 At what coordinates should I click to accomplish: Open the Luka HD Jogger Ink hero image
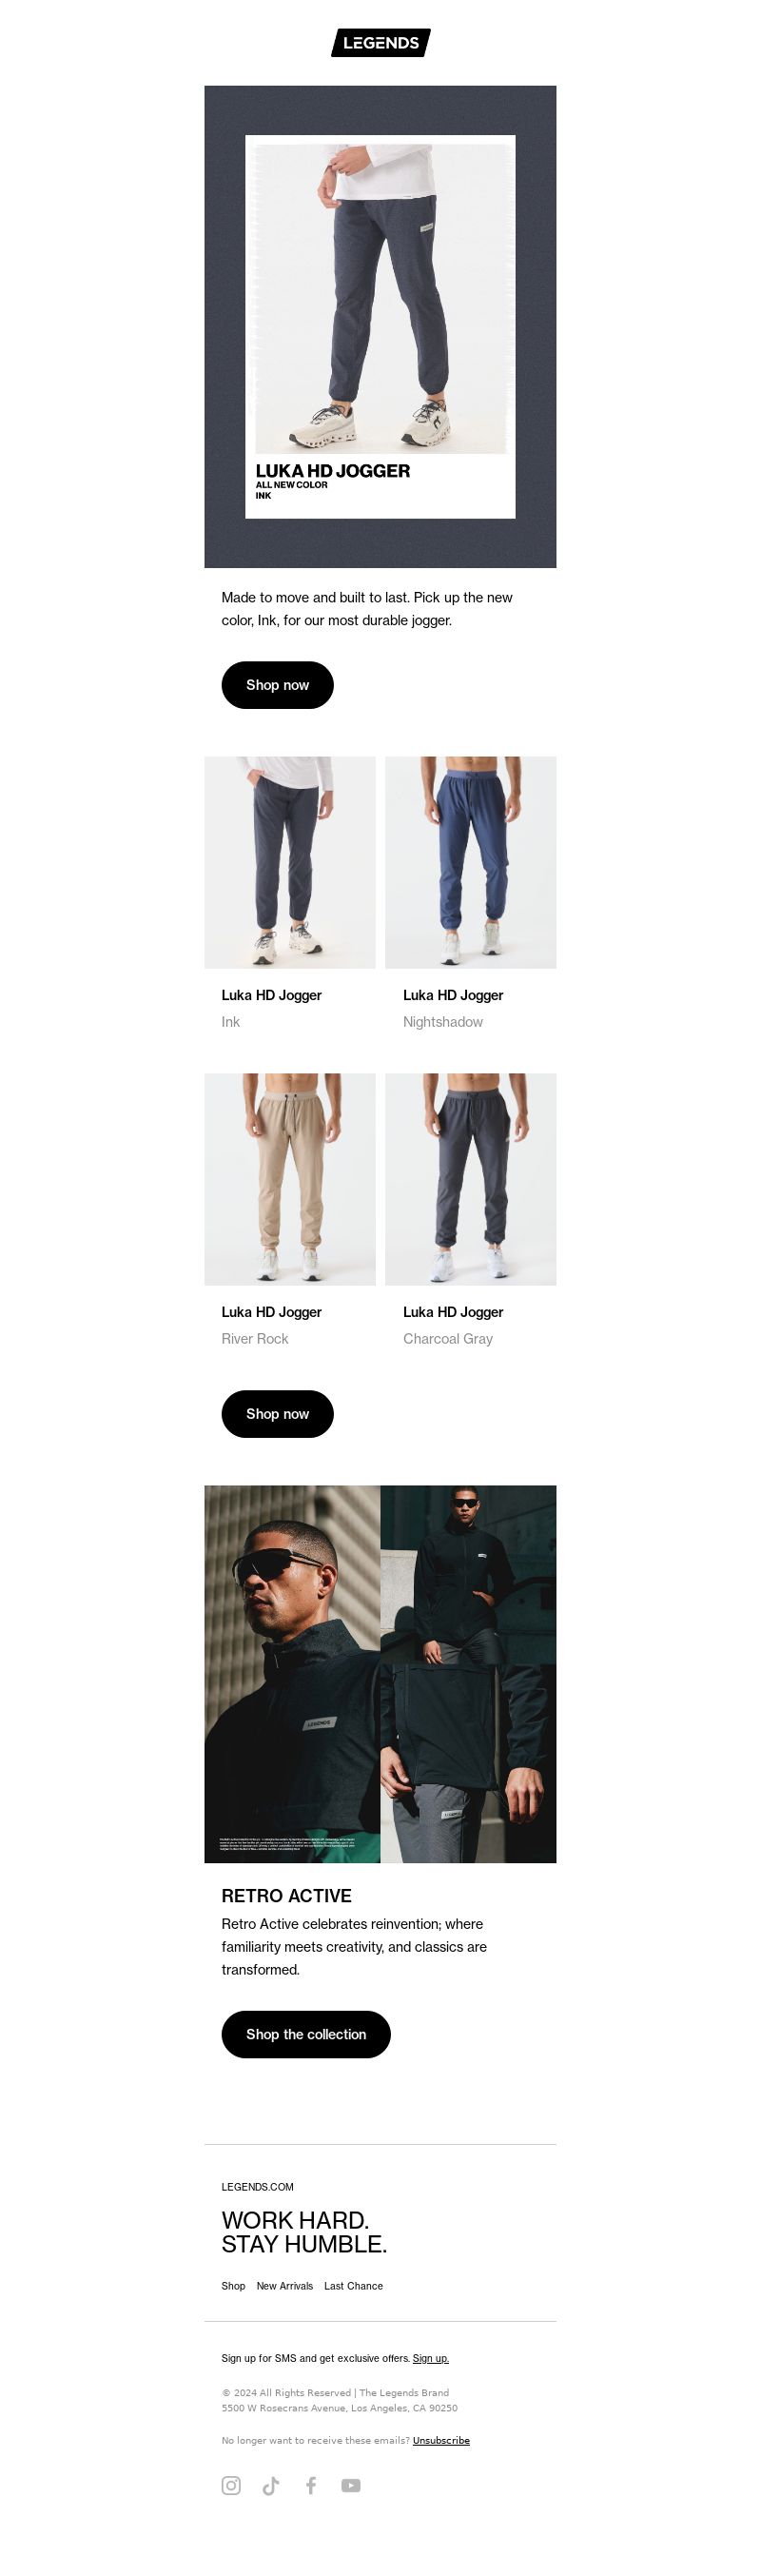pyautogui.click(x=380, y=327)
